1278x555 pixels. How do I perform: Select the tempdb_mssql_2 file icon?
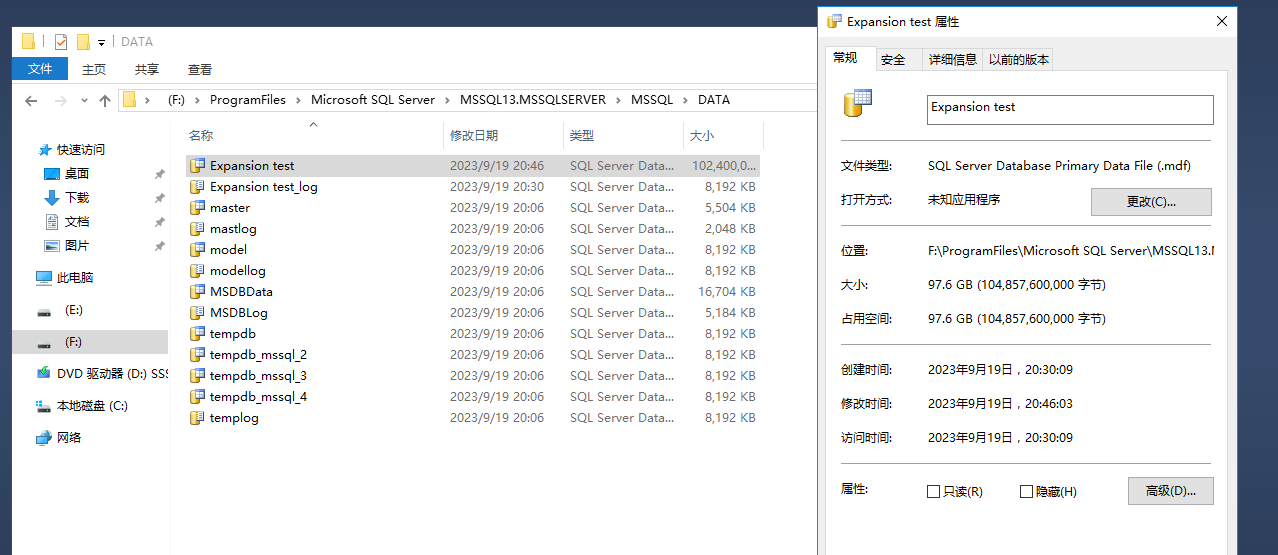pos(197,355)
